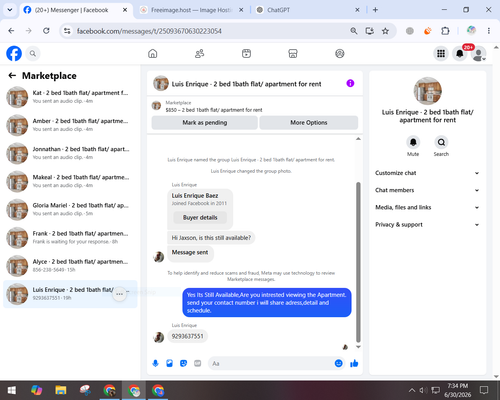The width and height of the screenshot is (500, 400).
Task: Open the Groups icon in top navigation
Action: pyautogui.click(x=340, y=53)
